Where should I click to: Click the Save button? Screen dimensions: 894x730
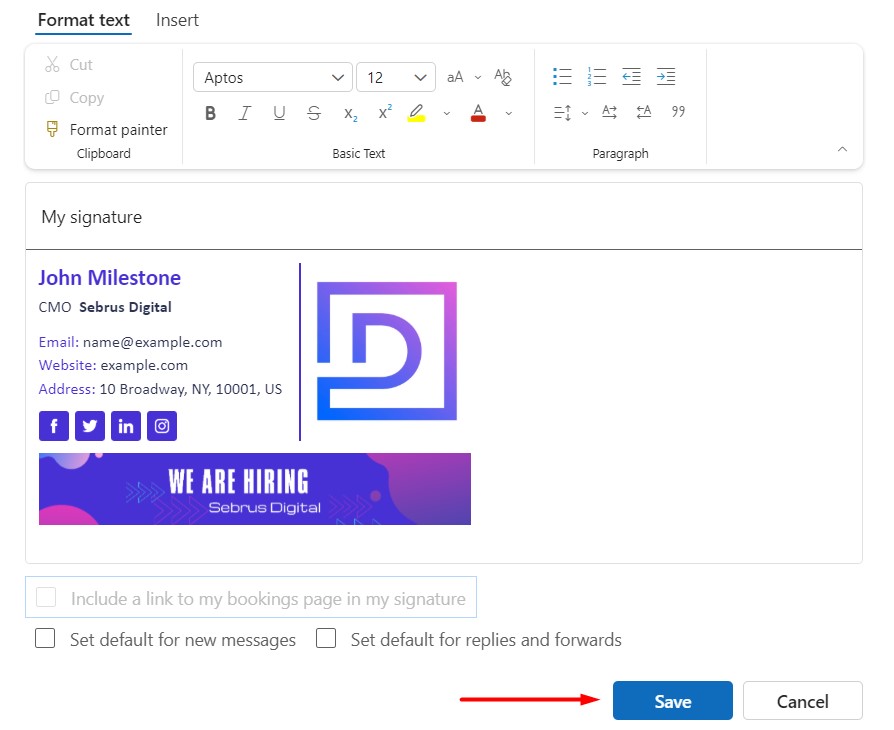(673, 701)
